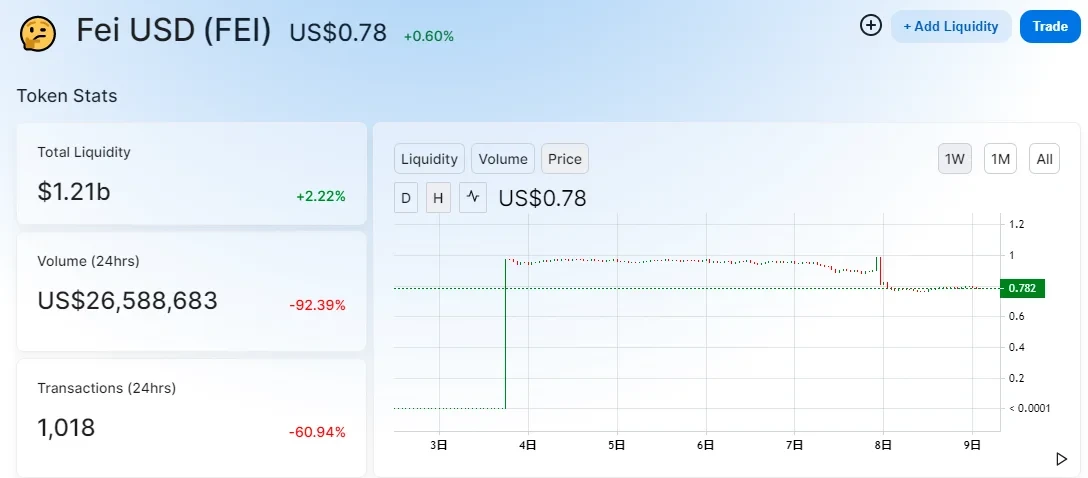Select the H hourly candle interval

click(438, 198)
